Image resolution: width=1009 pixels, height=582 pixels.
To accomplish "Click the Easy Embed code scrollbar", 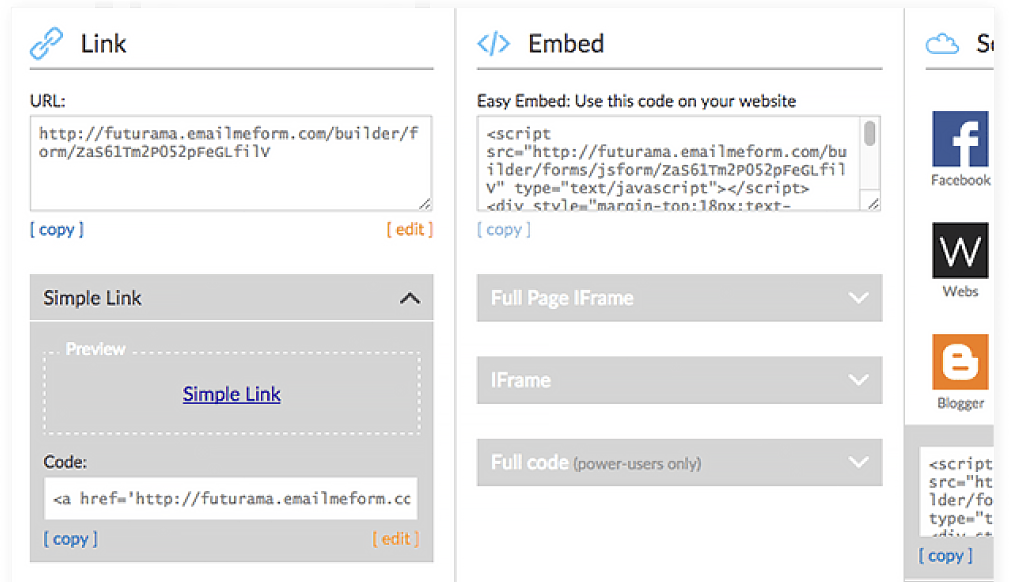I will 870,133.
